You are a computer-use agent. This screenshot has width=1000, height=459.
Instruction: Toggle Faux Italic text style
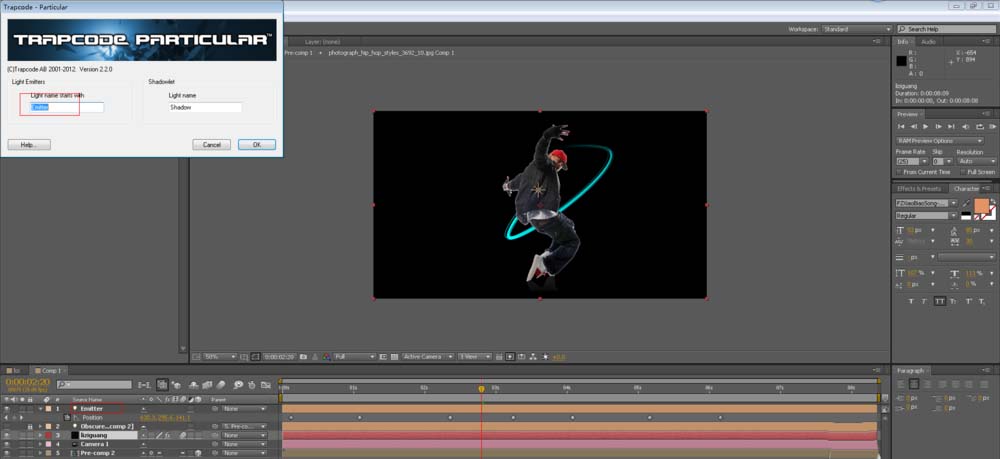(x=923, y=302)
